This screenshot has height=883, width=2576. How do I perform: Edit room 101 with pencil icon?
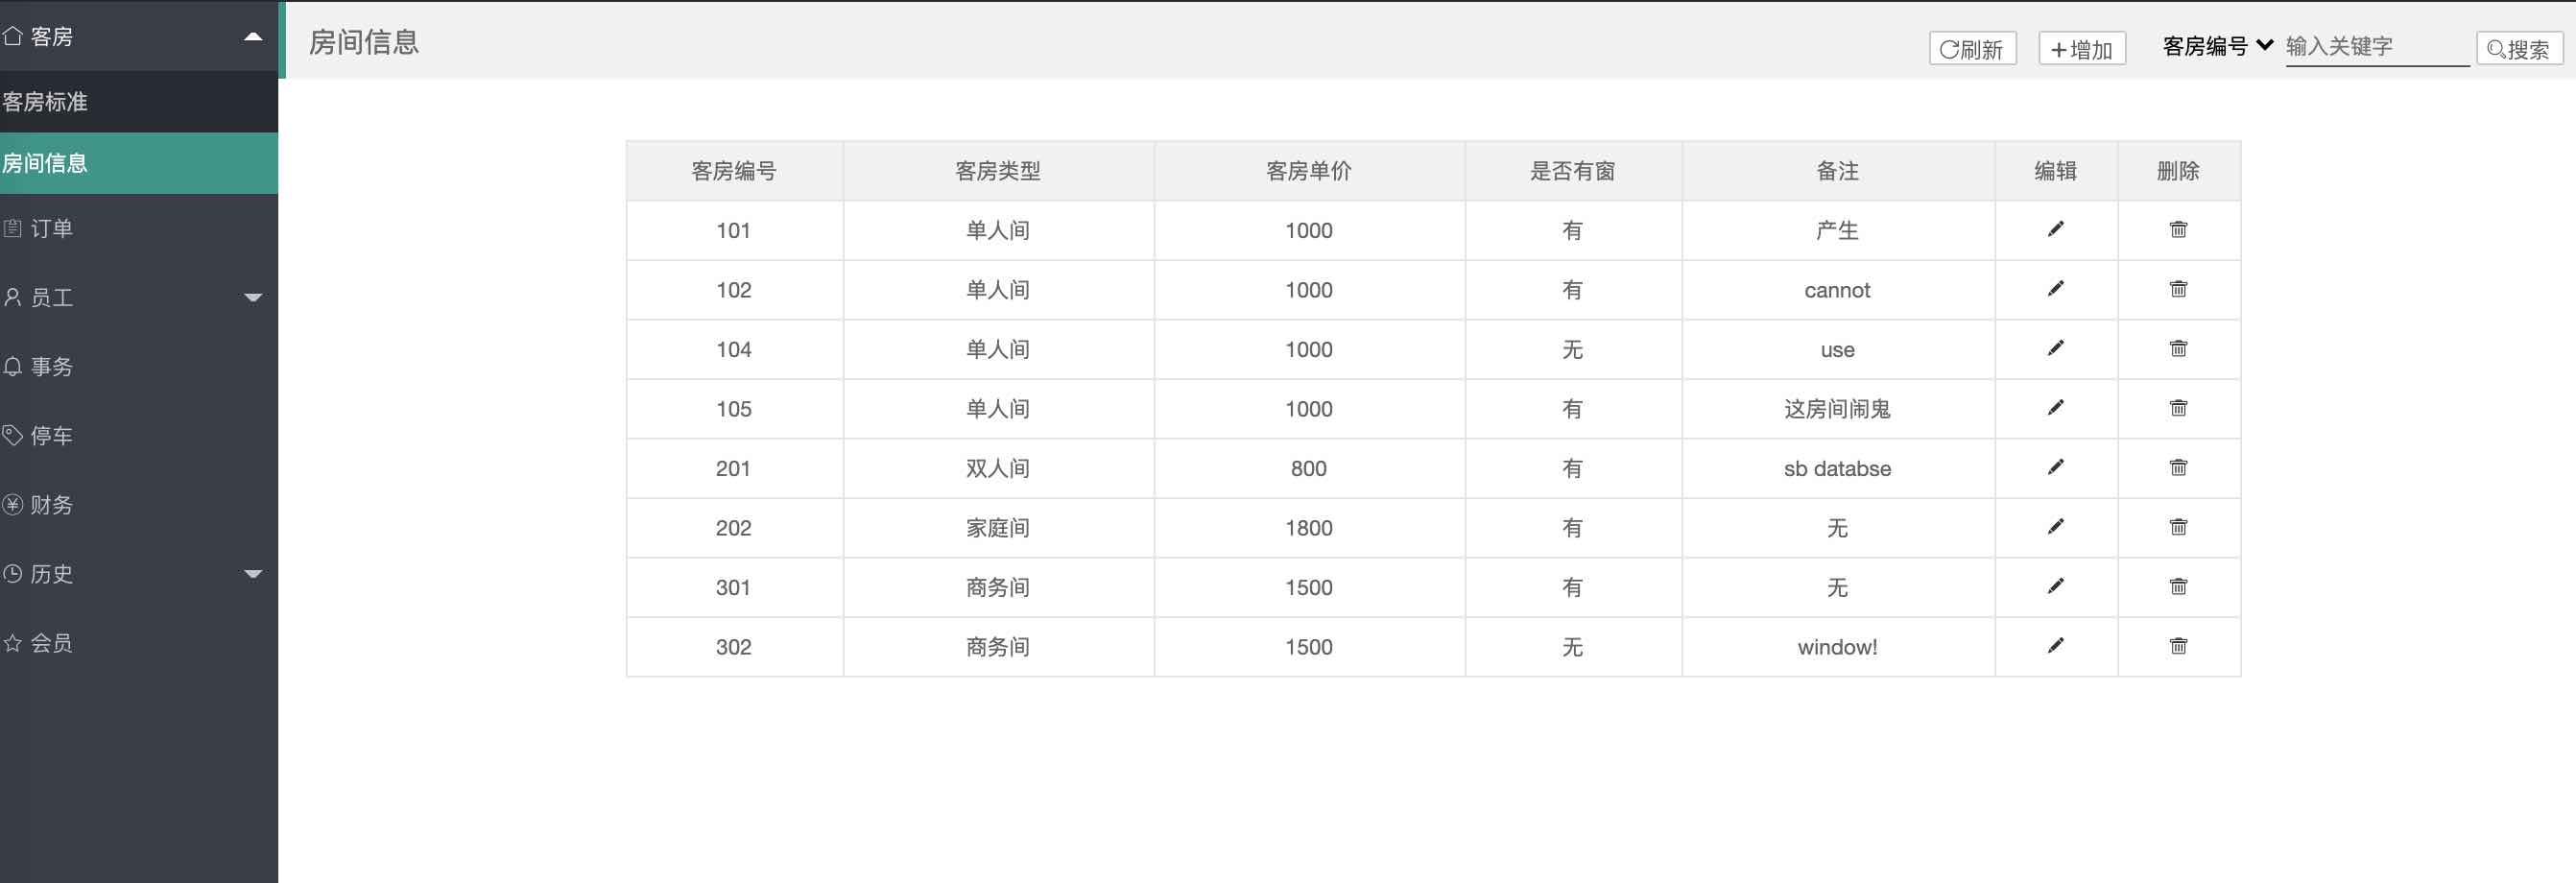pos(2055,229)
